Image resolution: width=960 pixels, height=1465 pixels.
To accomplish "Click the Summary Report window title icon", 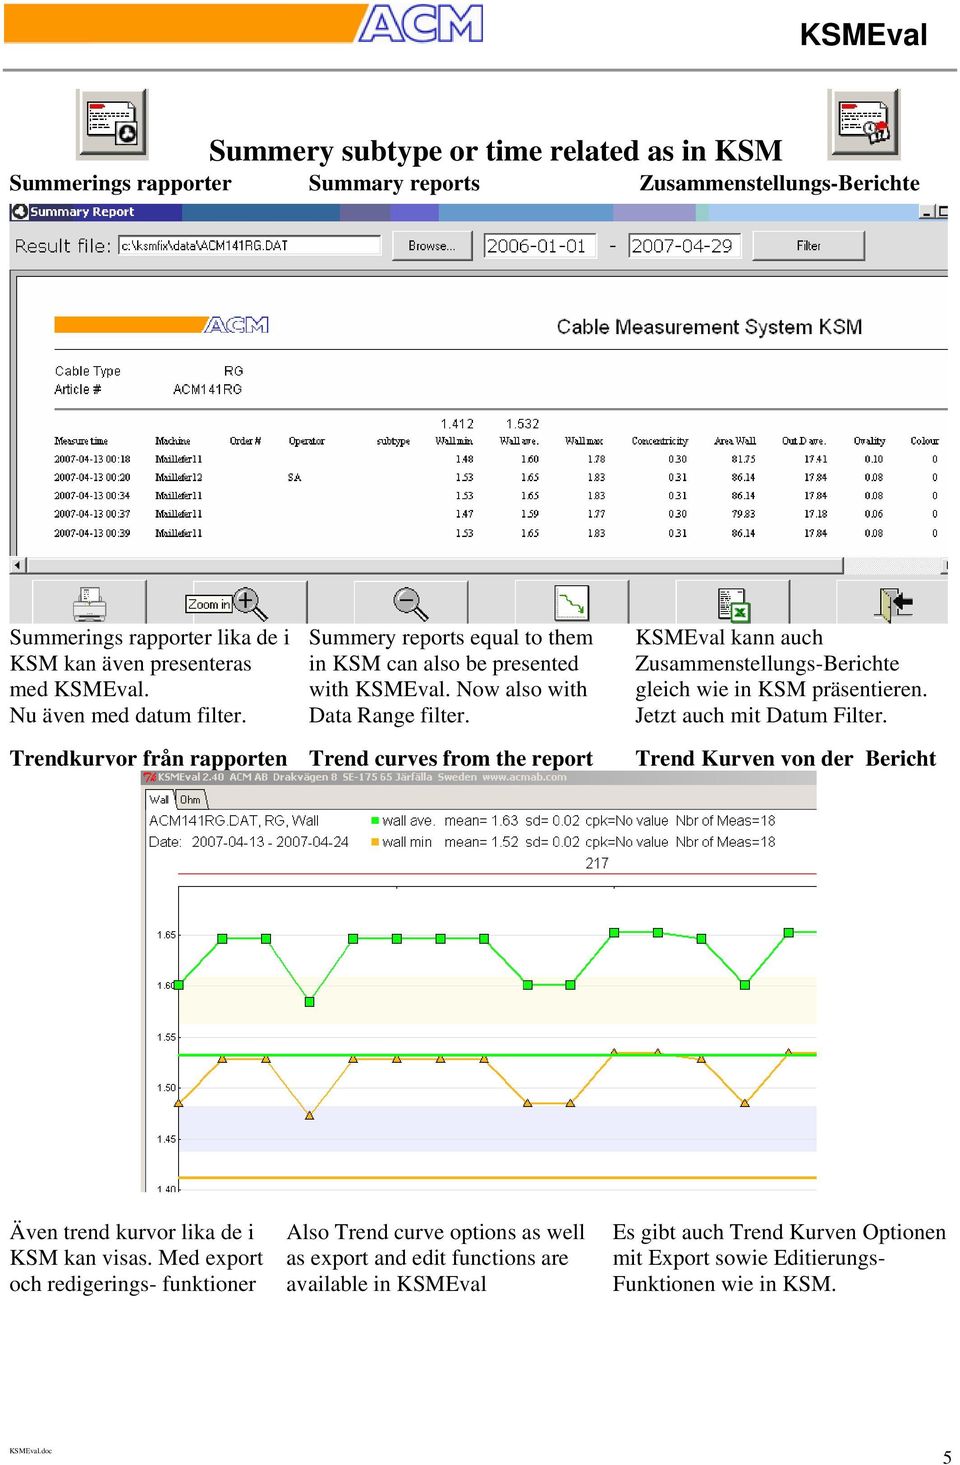I will click(19, 212).
